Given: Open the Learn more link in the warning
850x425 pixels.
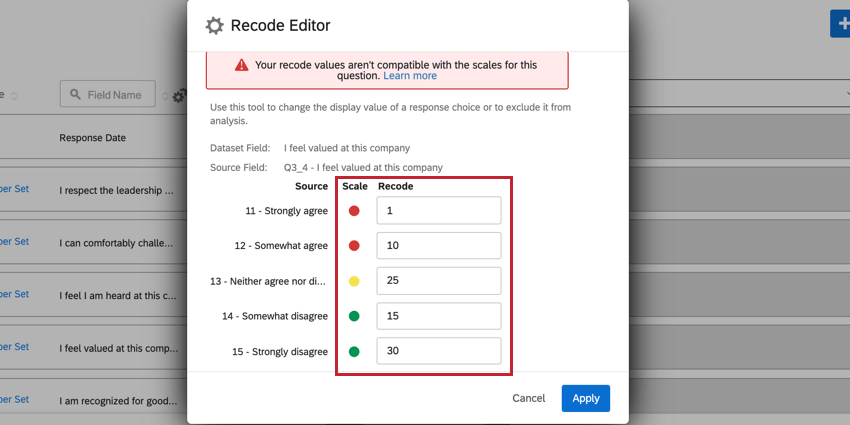Looking at the screenshot, I should point(409,76).
